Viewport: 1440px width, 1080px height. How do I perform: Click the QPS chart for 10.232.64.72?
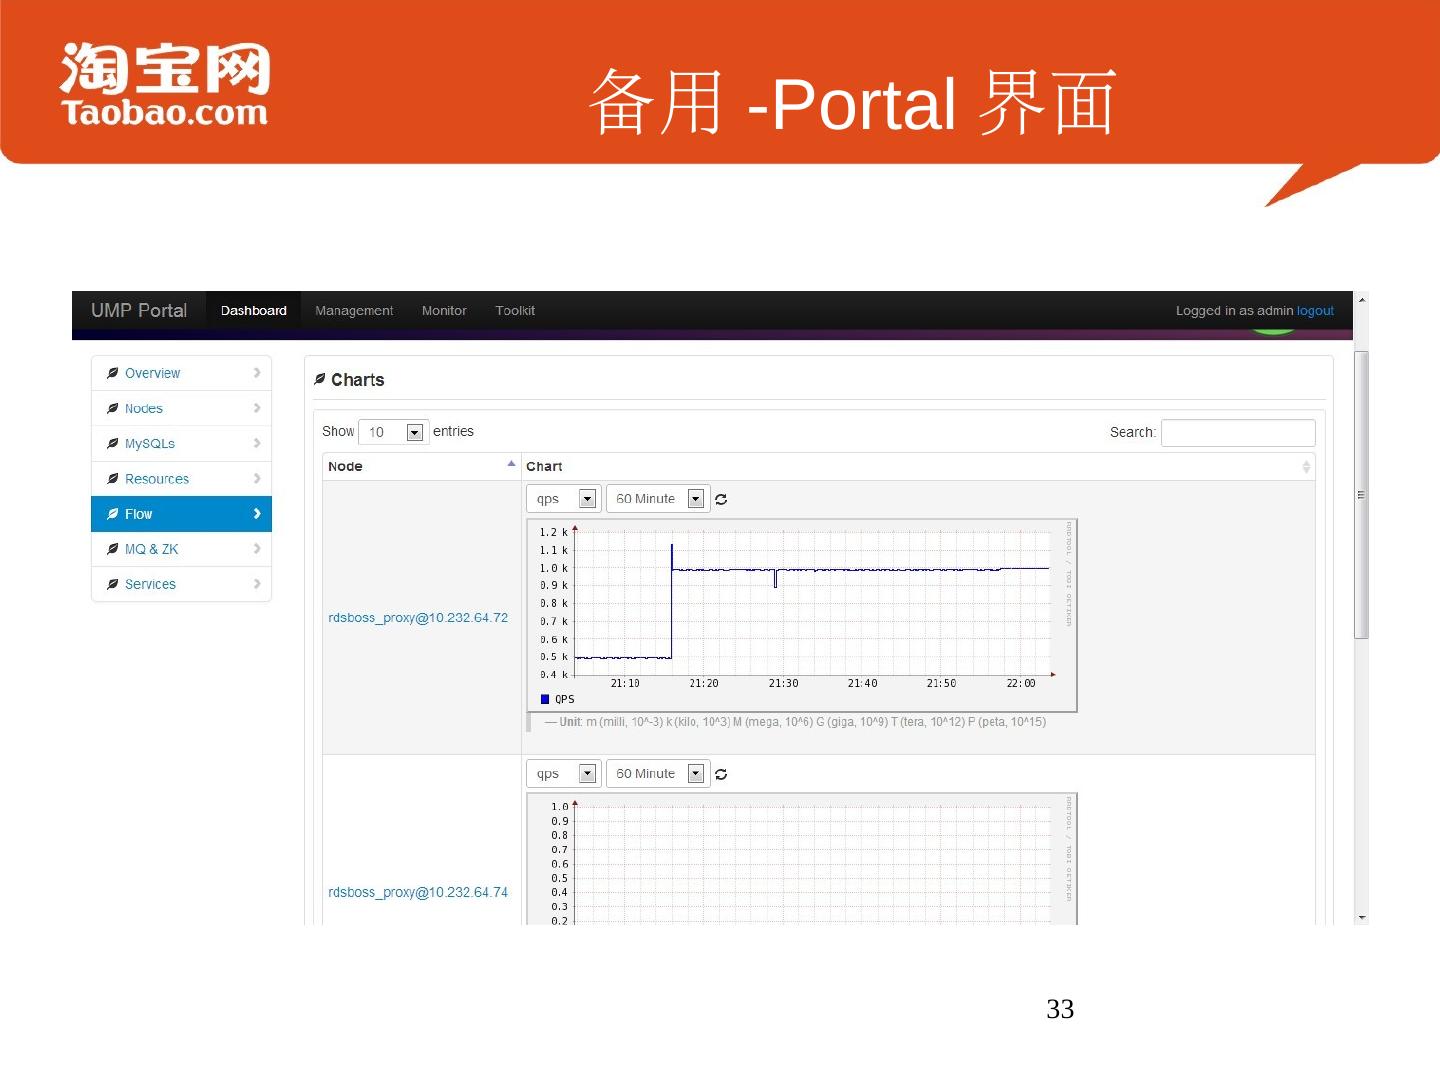802,615
